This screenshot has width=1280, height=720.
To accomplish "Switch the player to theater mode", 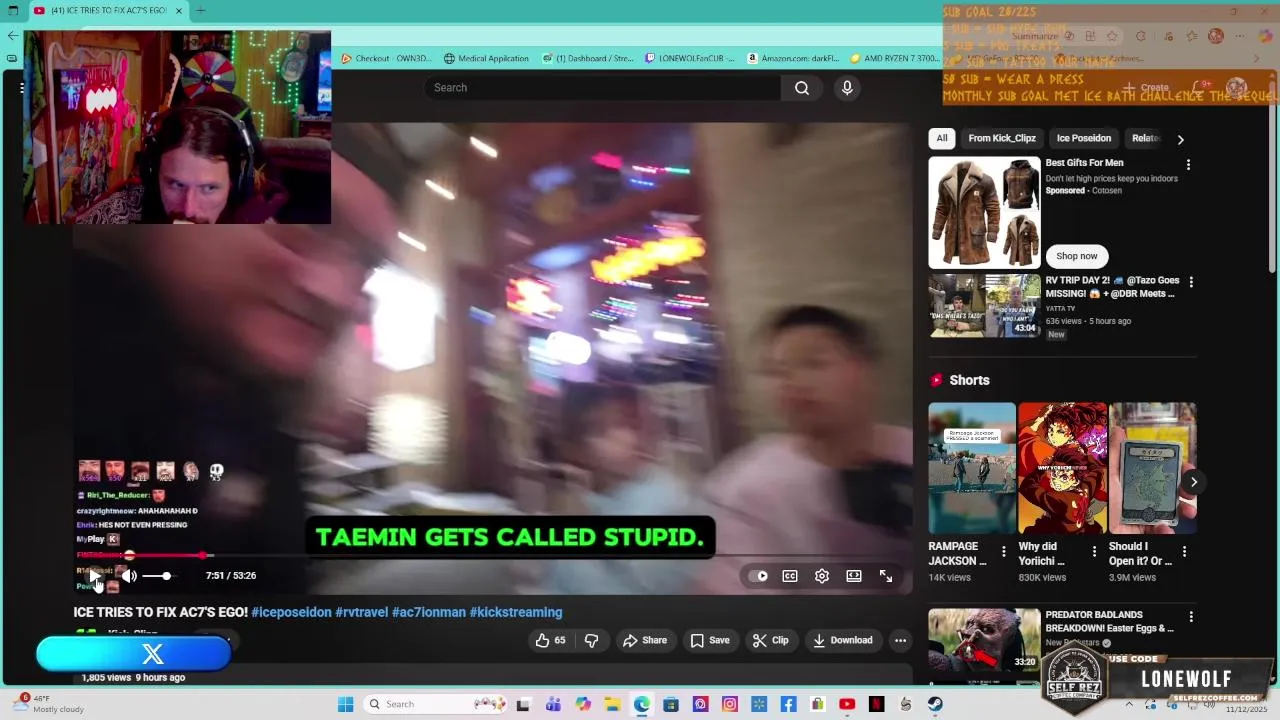I will 854,576.
